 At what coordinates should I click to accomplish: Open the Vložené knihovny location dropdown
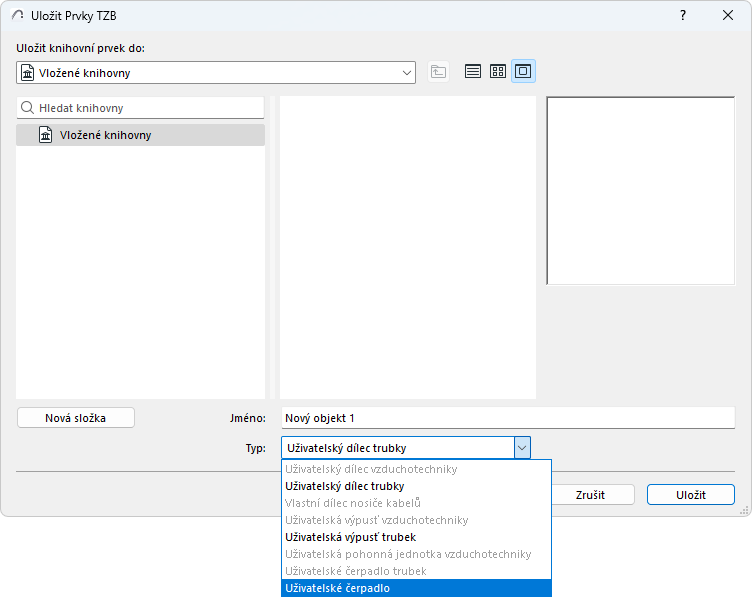pos(216,73)
